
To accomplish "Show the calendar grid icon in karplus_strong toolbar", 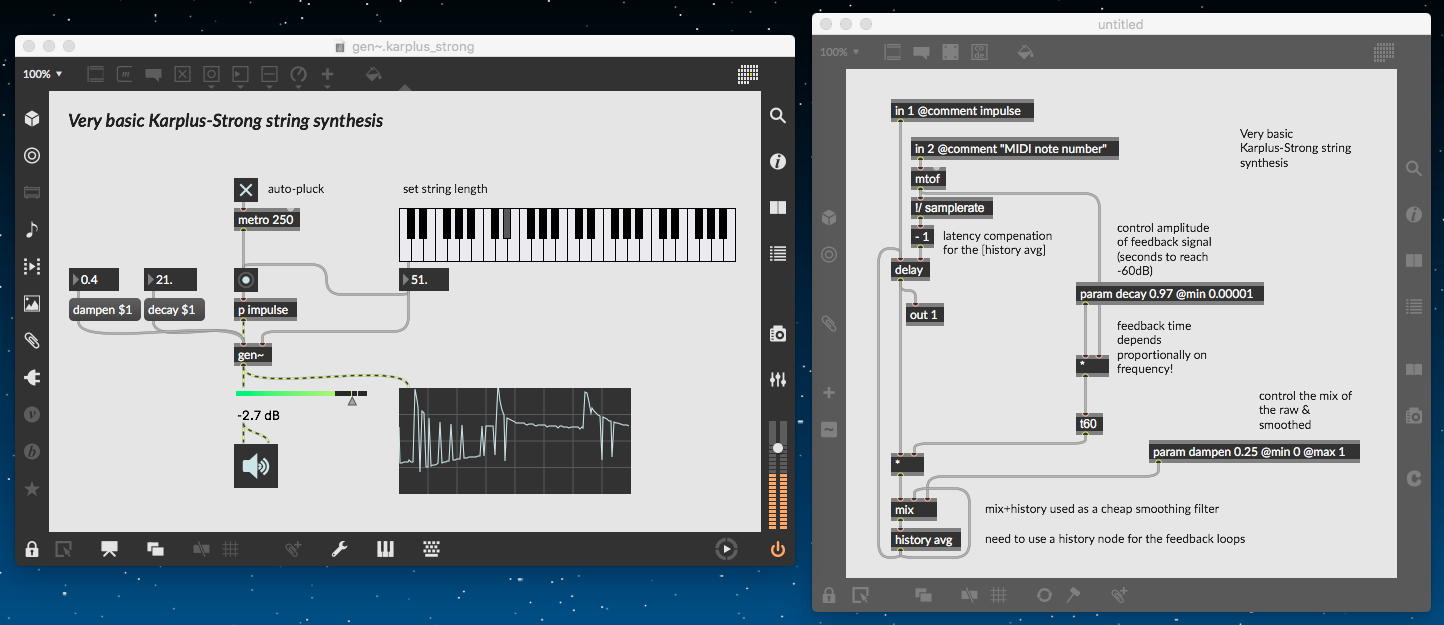I will pos(748,74).
